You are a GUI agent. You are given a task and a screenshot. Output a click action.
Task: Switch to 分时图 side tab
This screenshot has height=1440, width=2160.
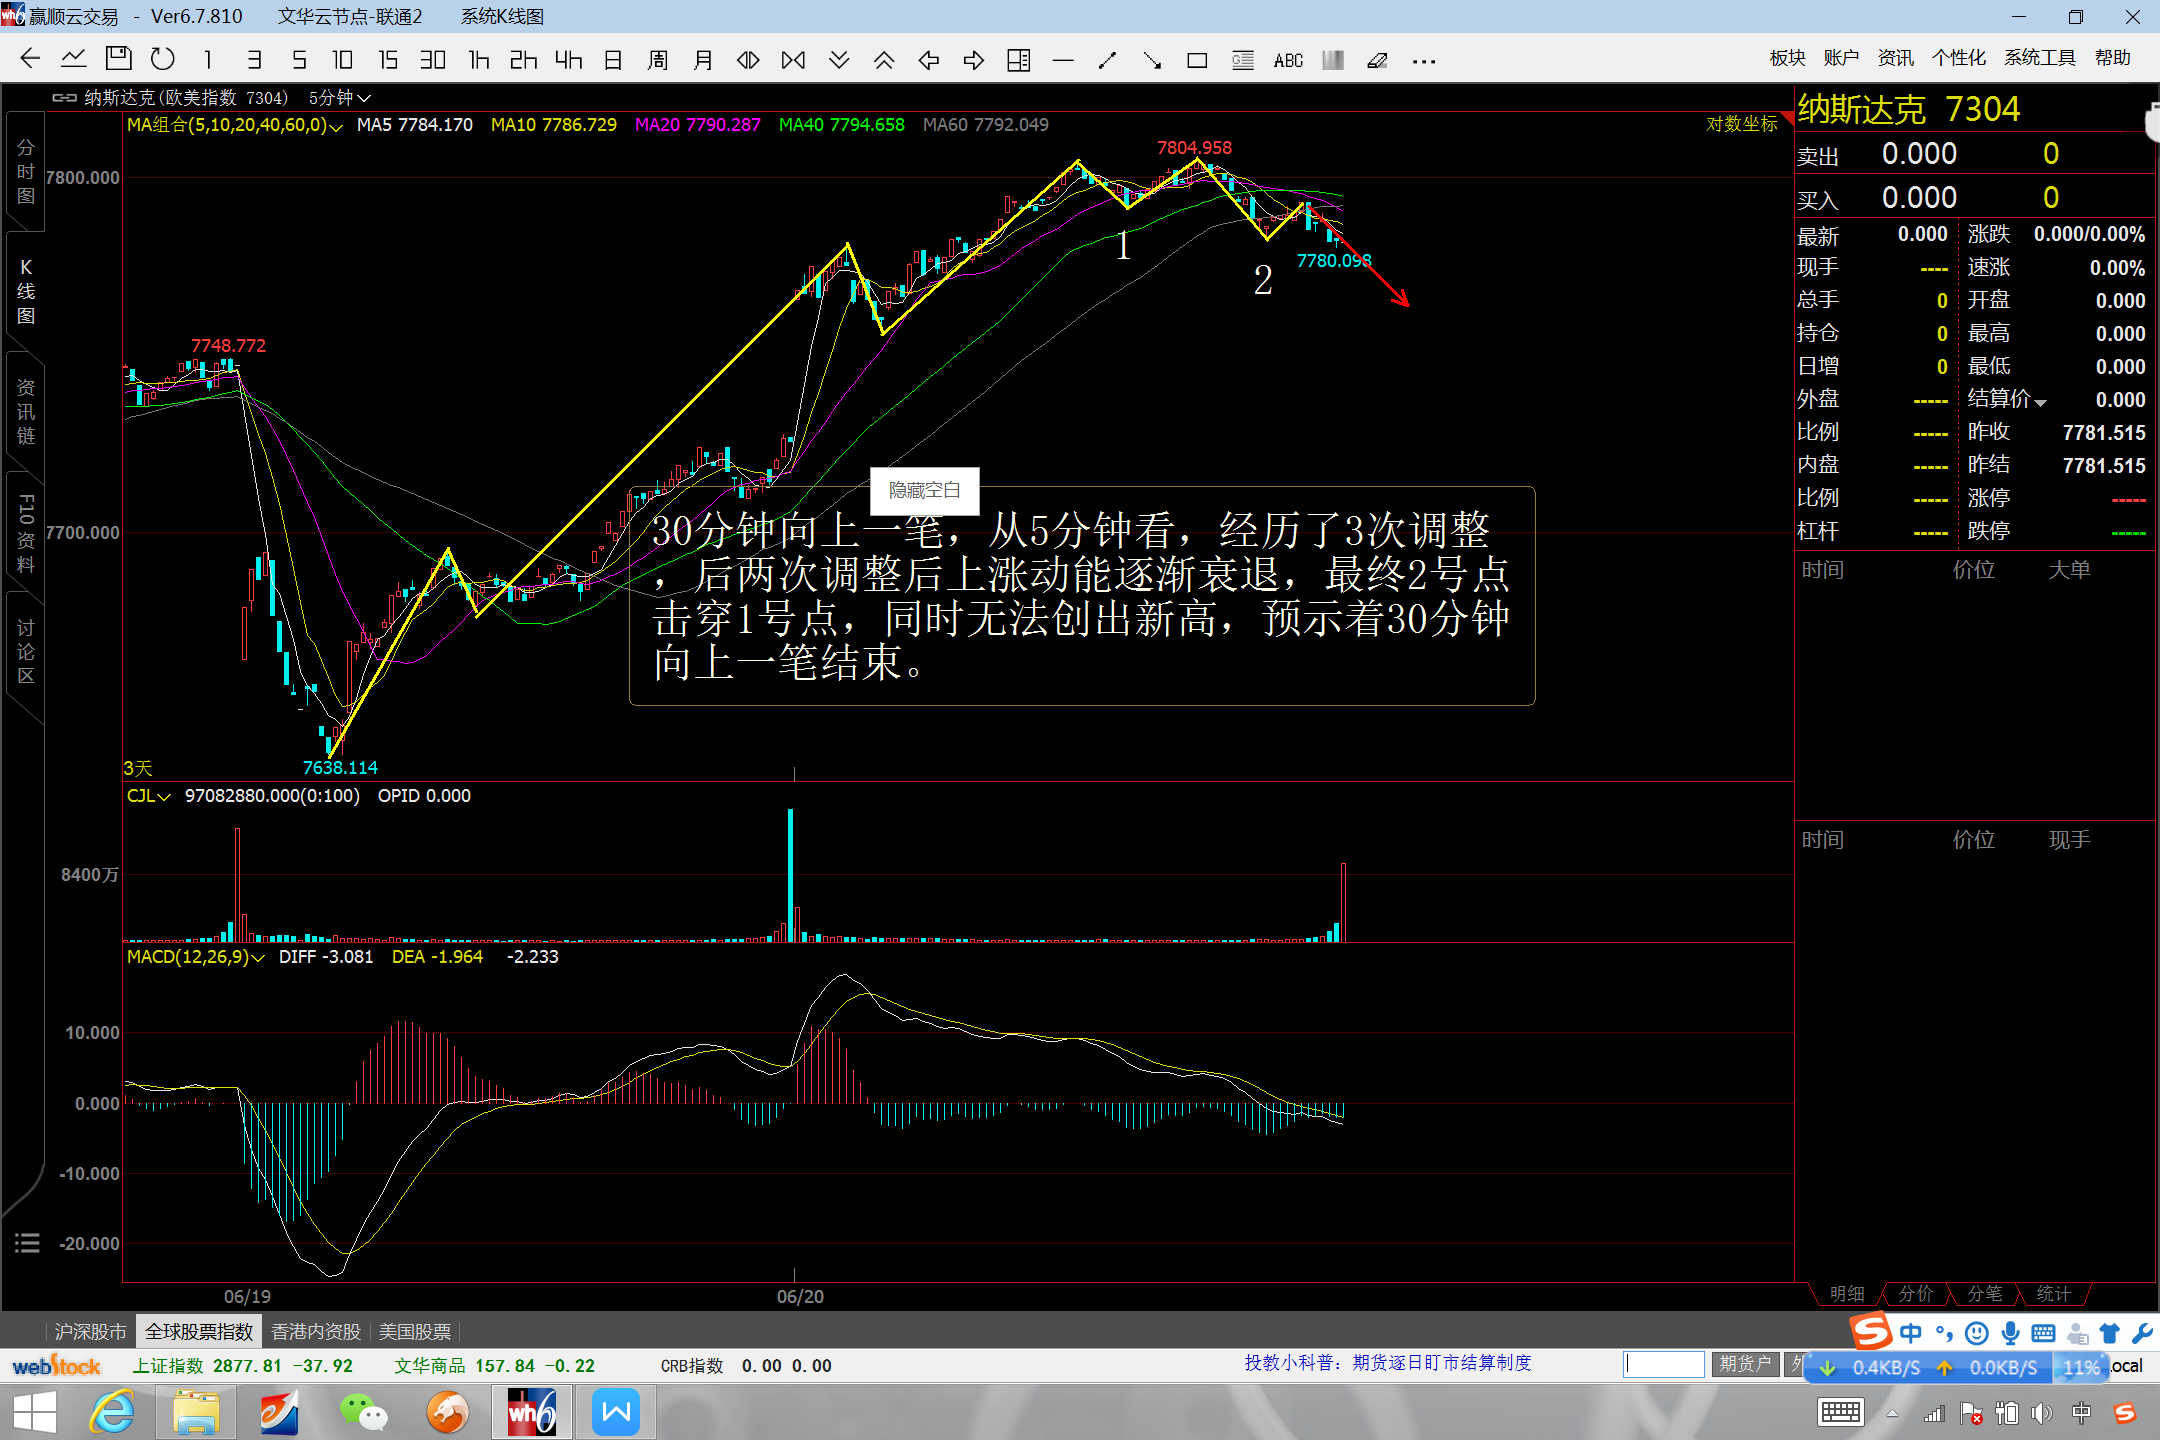[25, 172]
